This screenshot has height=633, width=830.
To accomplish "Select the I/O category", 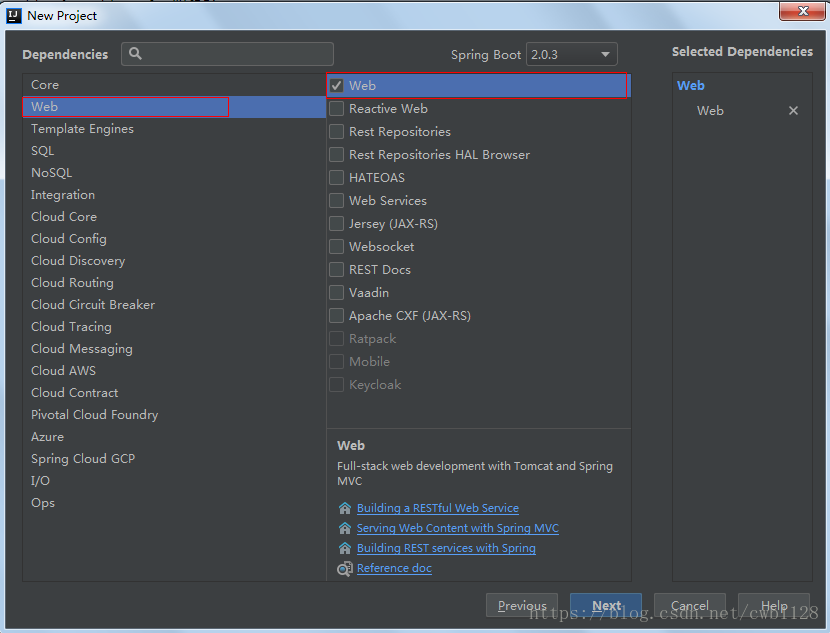I will 174,481.
